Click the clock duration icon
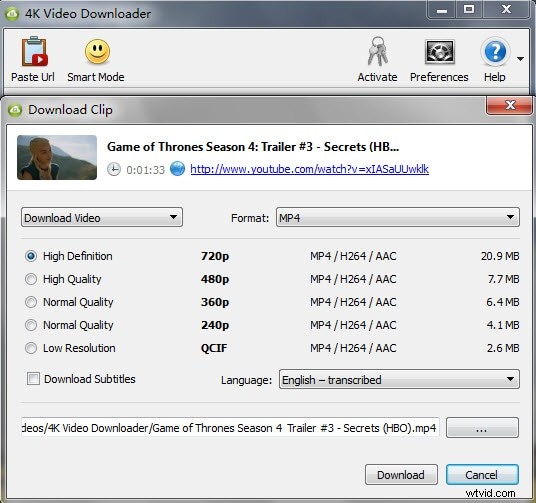The width and height of the screenshot is (536, 503). [114, 169]
